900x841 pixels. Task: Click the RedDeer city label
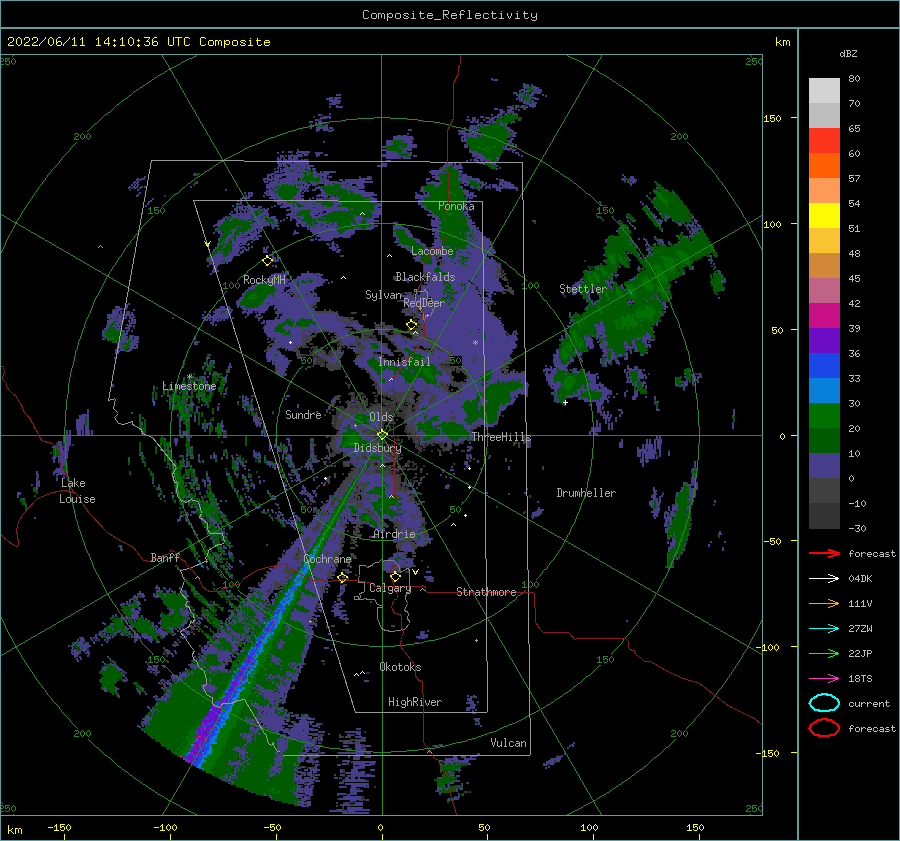(424, 303)
